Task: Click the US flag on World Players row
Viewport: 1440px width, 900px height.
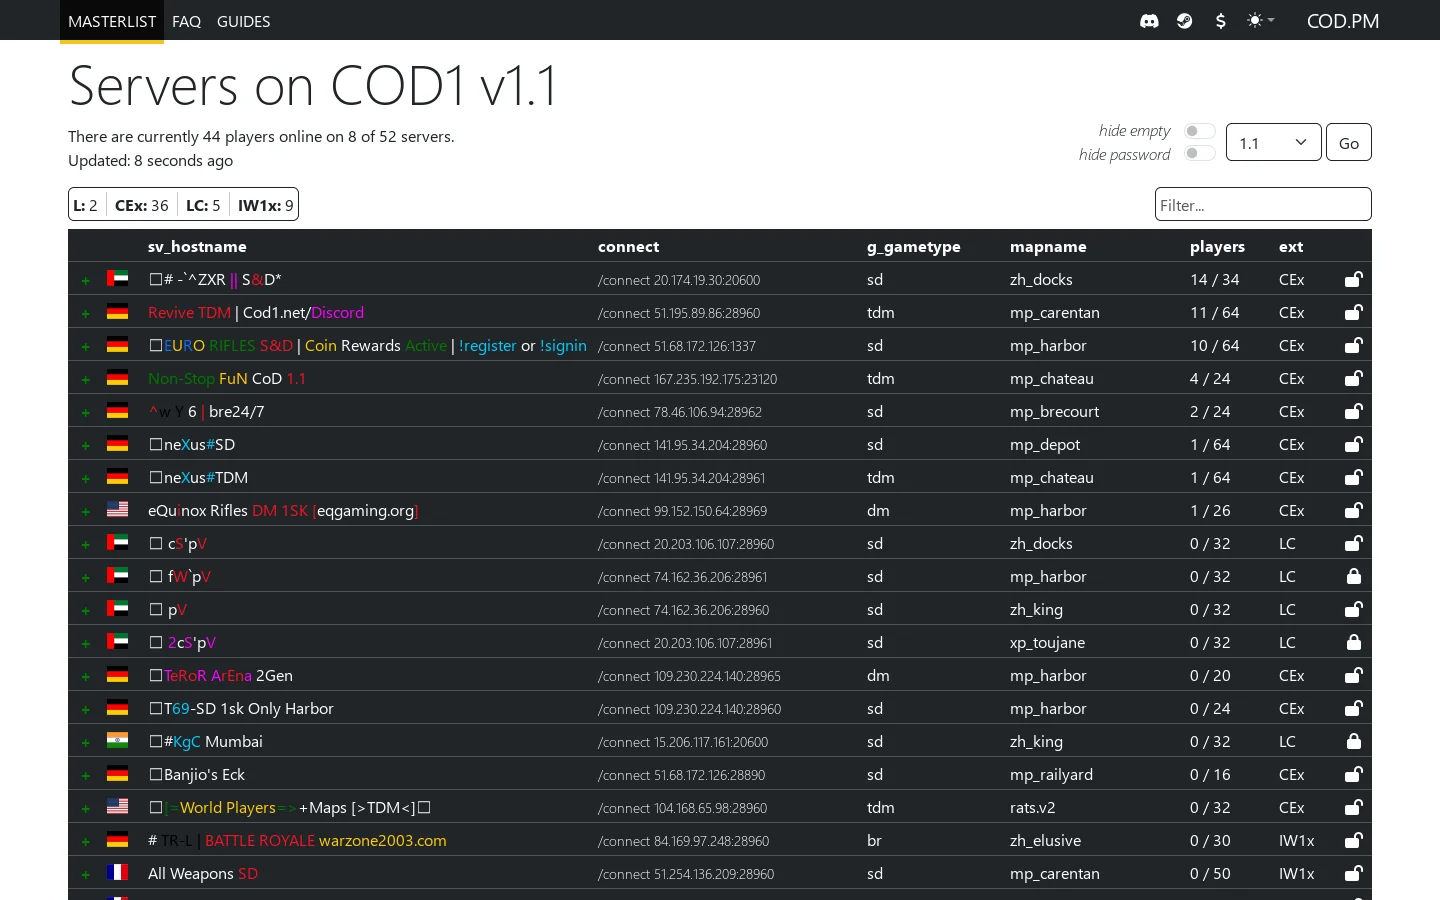Action: pos(118,807)
